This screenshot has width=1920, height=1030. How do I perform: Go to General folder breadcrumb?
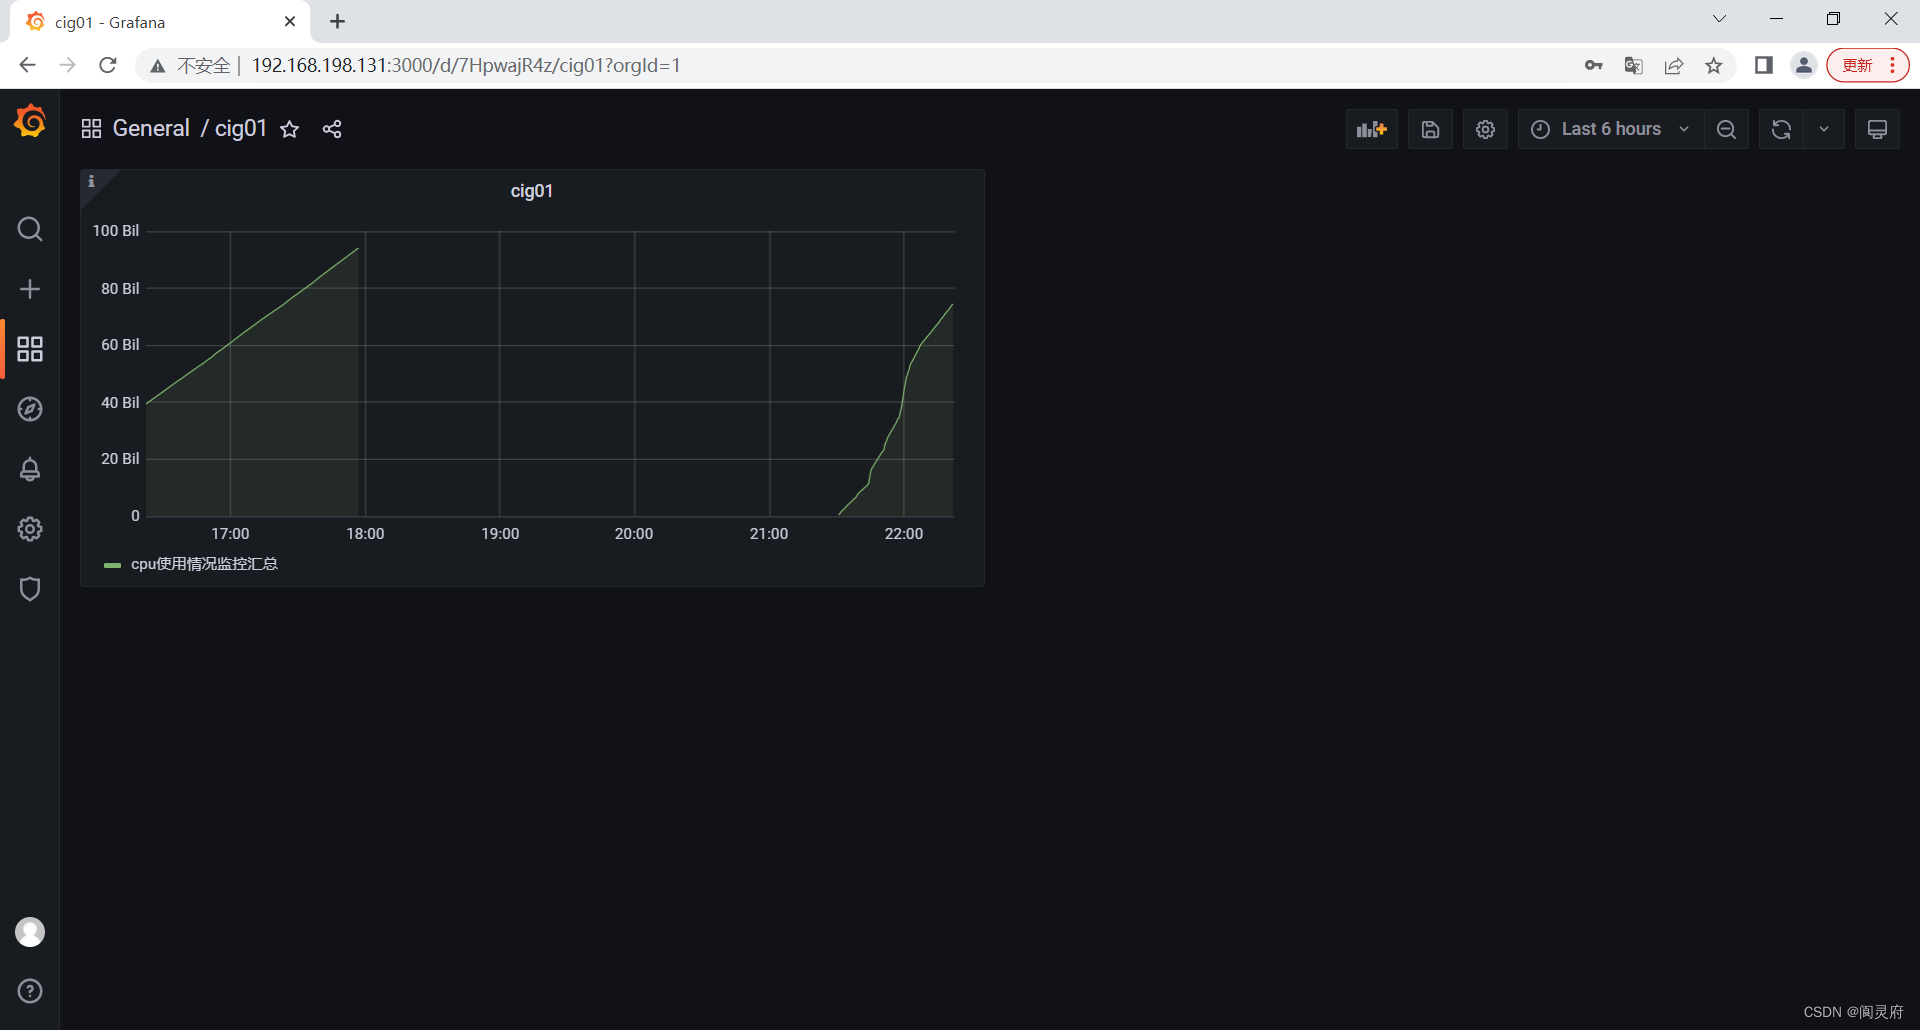pos(151,128)
